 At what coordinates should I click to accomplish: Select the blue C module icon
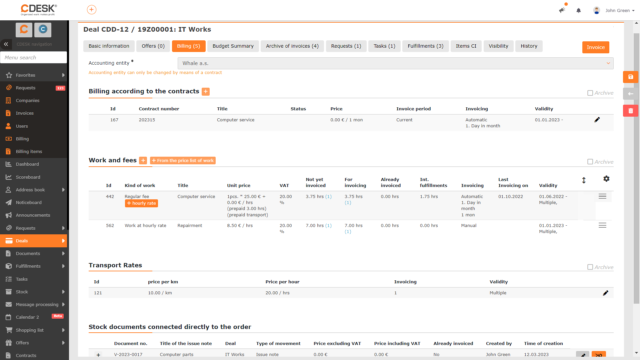click(x=43, y=29)
